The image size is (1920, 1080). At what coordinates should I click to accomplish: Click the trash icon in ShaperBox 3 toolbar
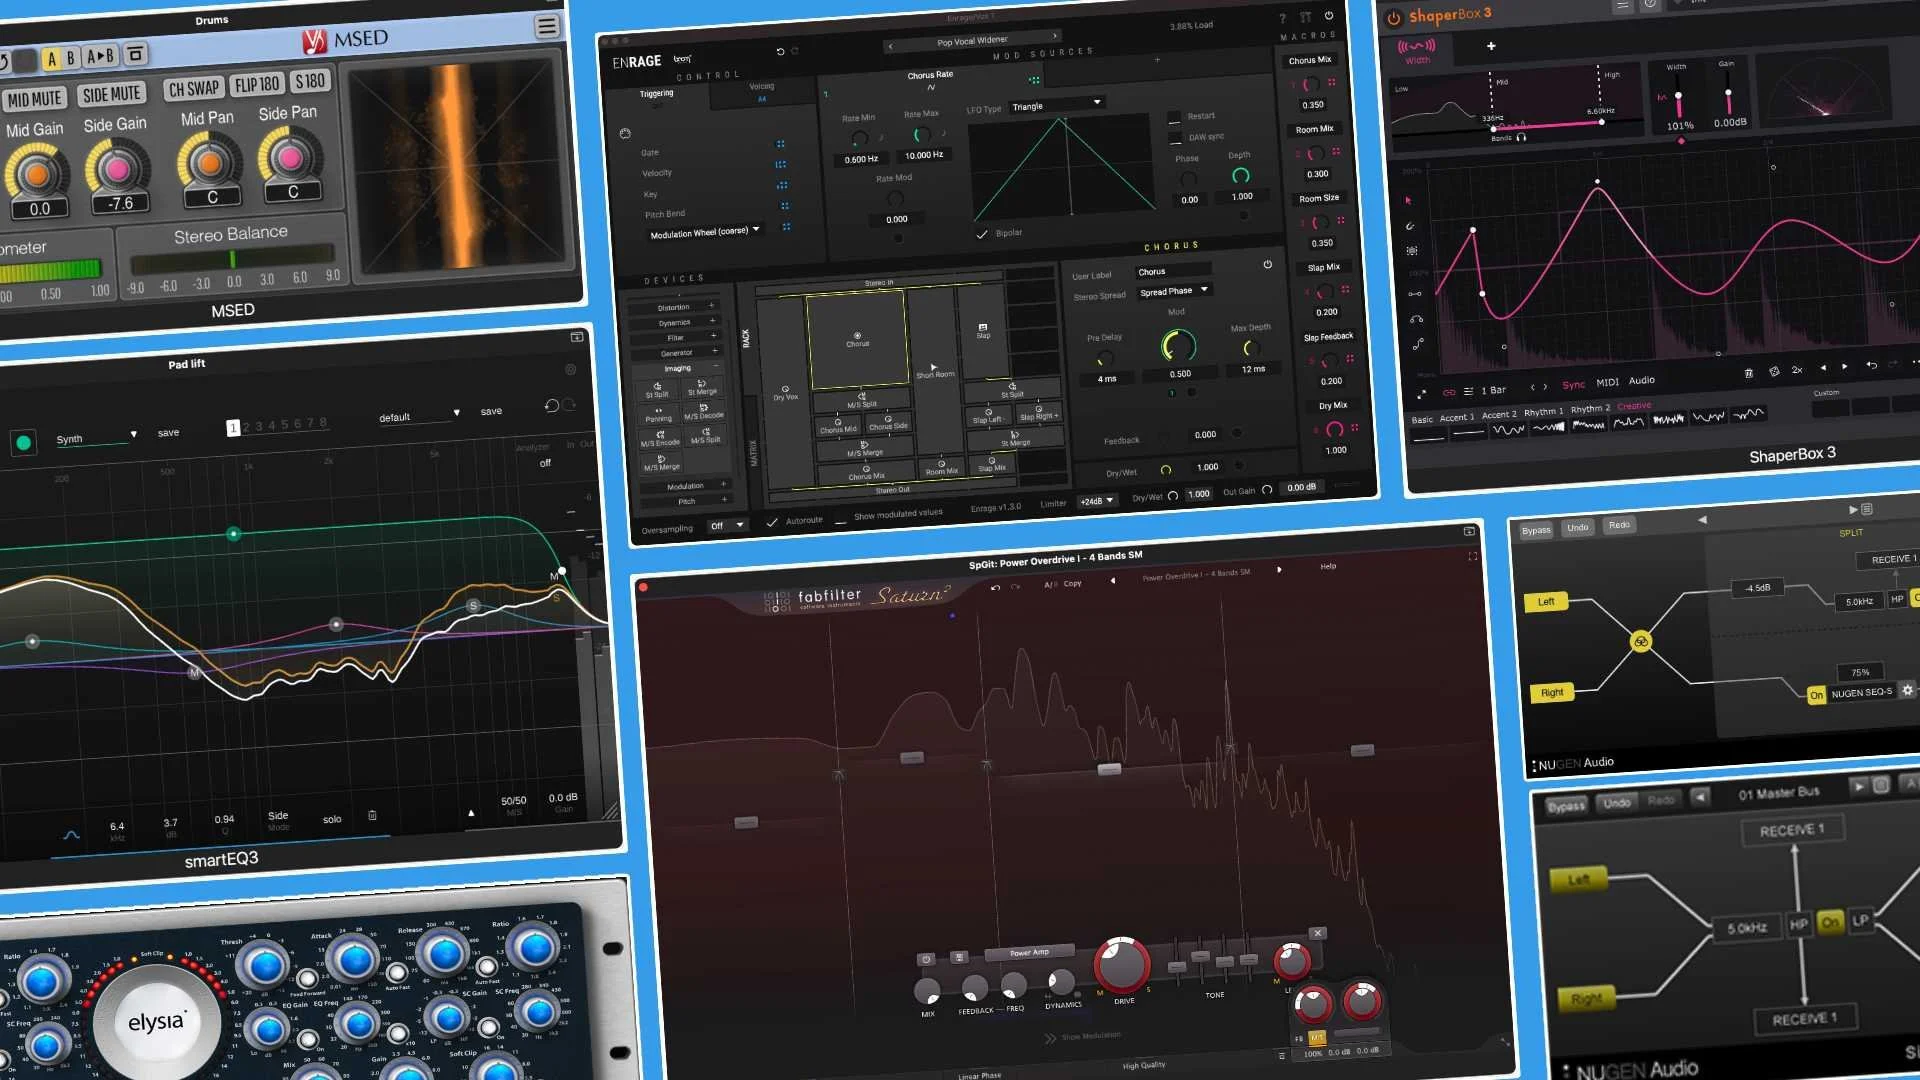tap(1750, 372)
